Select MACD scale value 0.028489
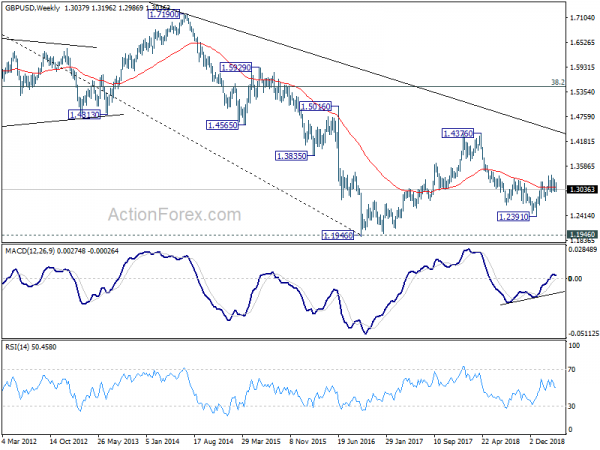 pos(582,249)
